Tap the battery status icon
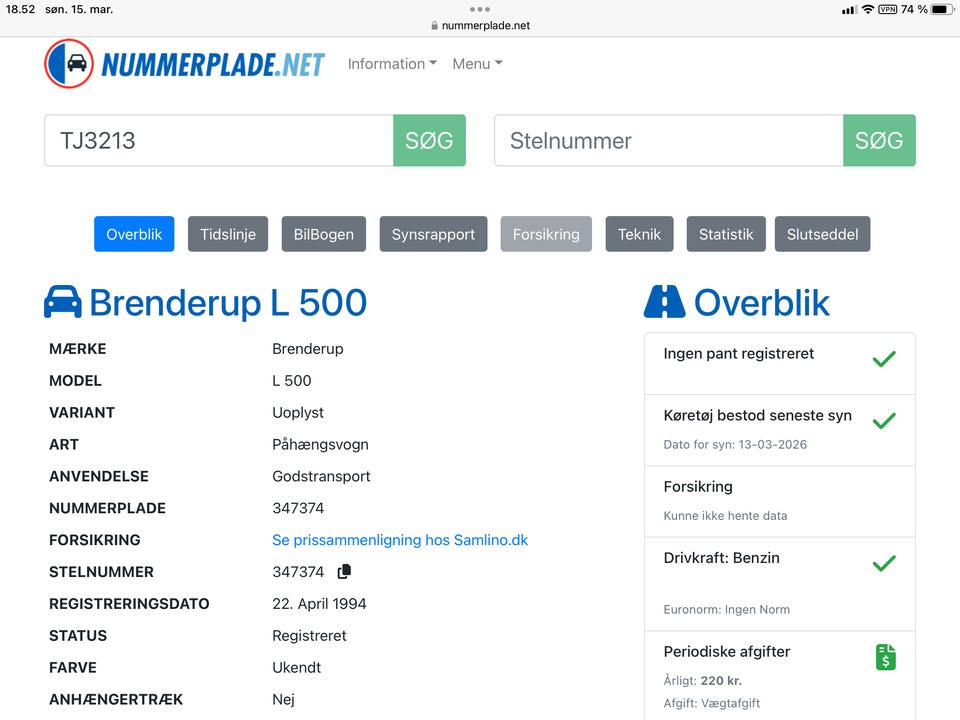The image size is (960, 720). click(x=942, y=9)
